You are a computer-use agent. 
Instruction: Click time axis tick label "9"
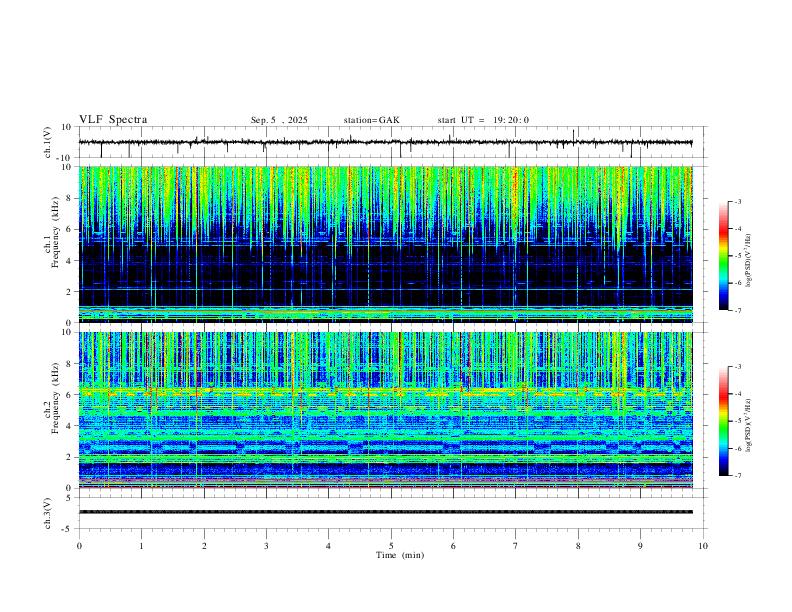coord(640,546)
